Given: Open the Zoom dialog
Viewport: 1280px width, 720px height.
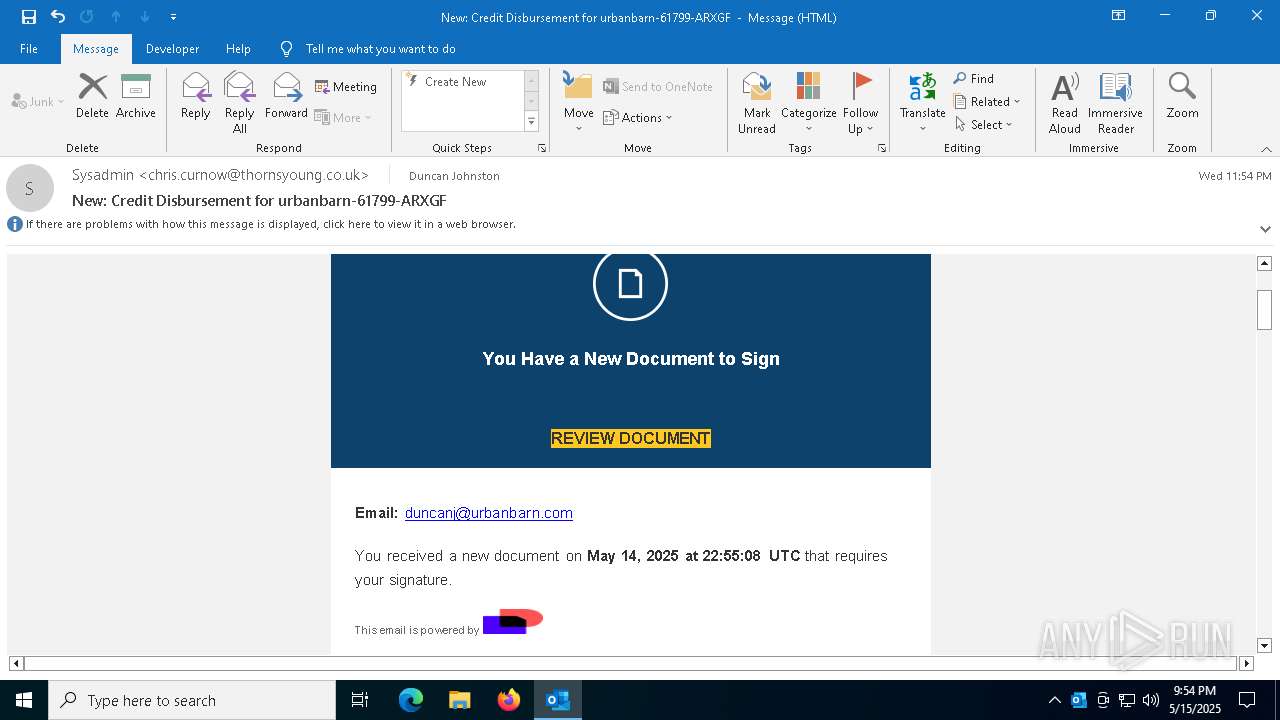Looking at the screenshot, I should pos(1182,97).
